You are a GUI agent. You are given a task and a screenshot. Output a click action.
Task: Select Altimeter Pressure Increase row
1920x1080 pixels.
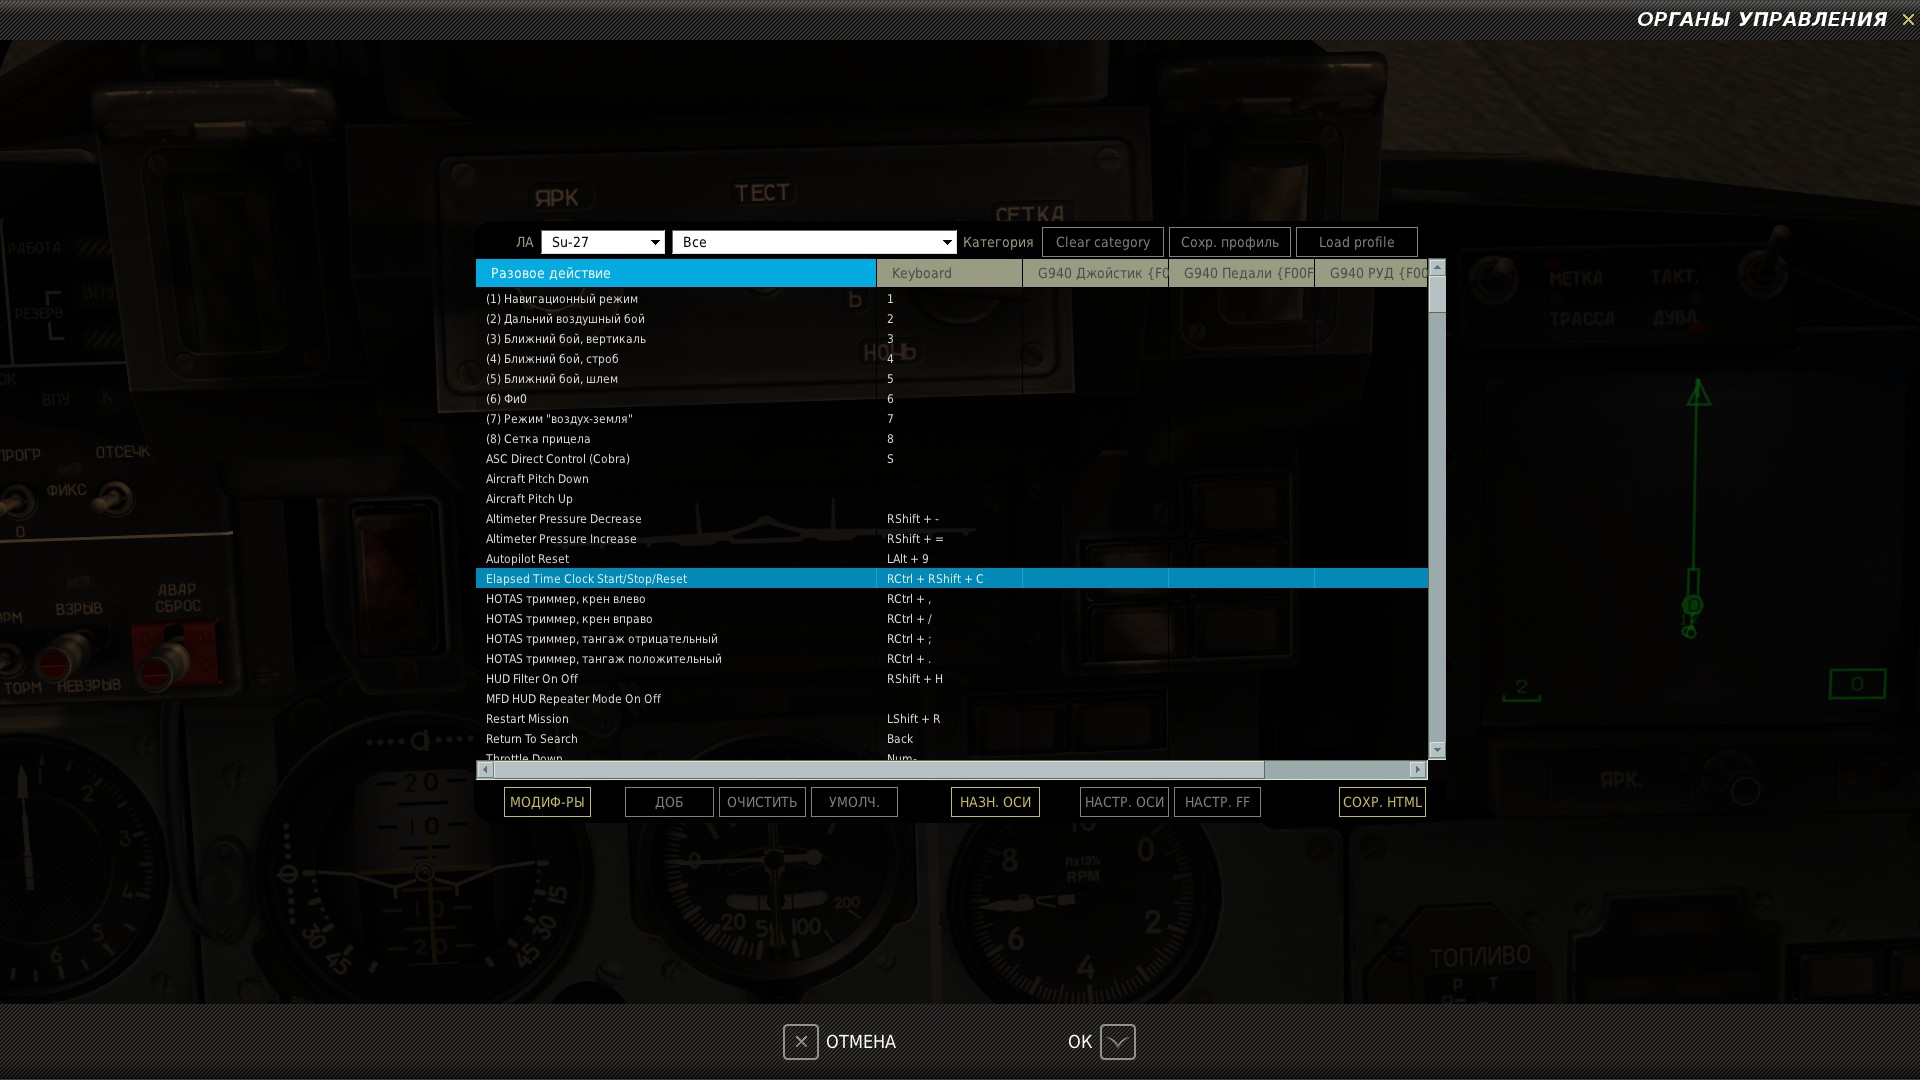952,539
